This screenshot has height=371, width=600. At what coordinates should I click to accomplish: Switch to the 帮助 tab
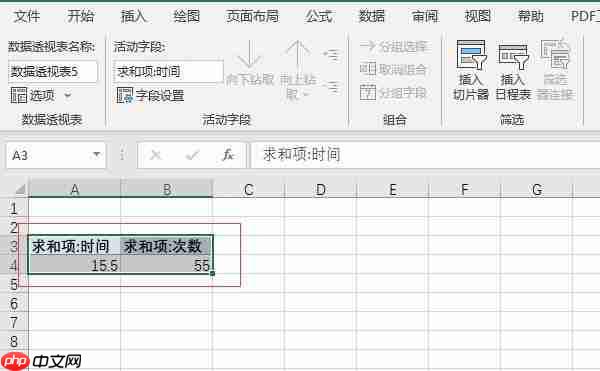530,16
